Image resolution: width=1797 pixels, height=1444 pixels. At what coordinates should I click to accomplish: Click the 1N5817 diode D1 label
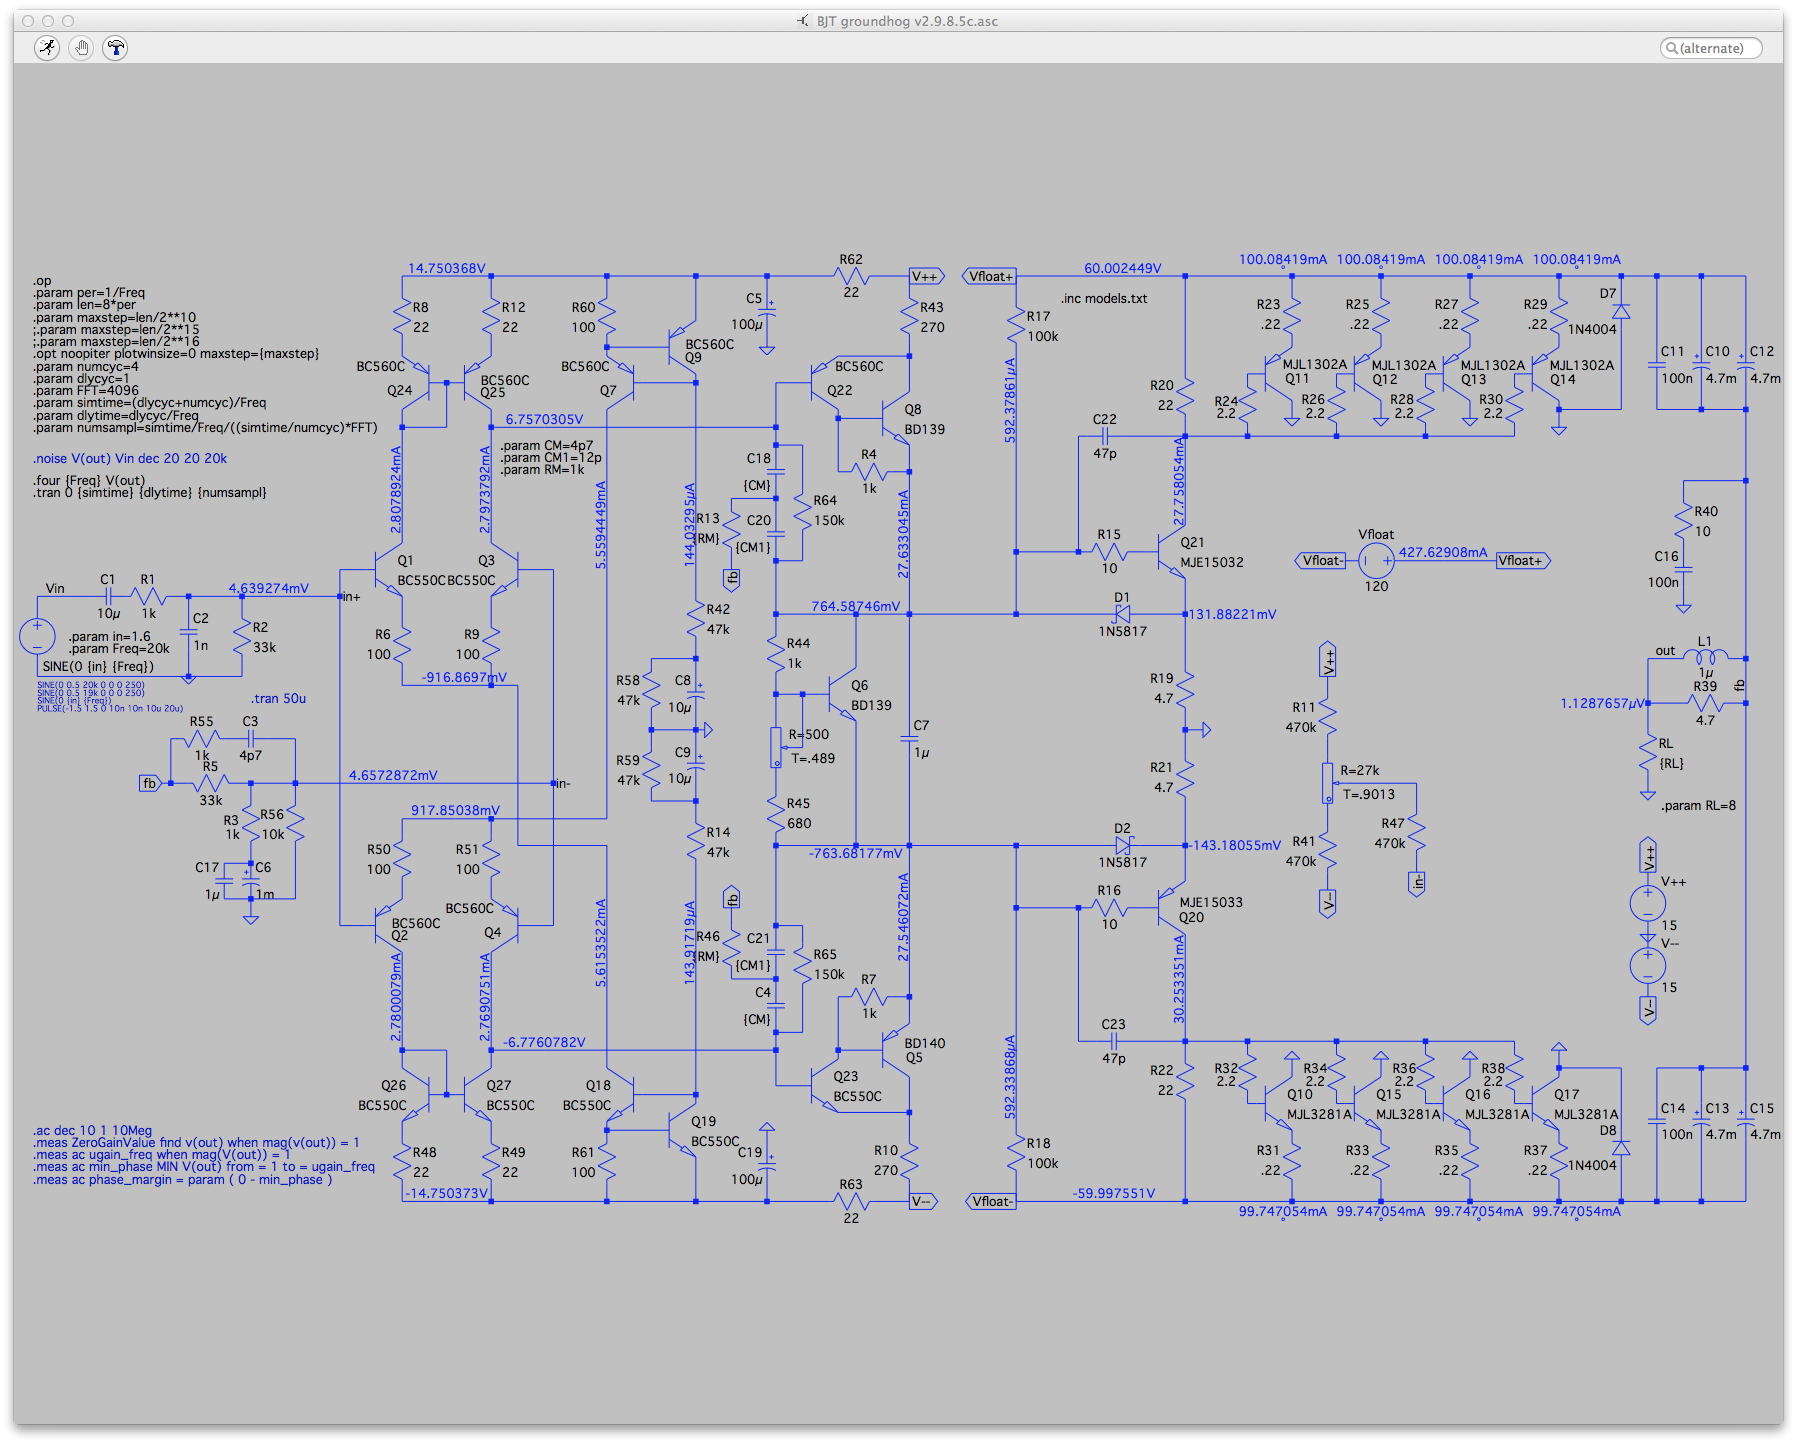coord(1122,632)
